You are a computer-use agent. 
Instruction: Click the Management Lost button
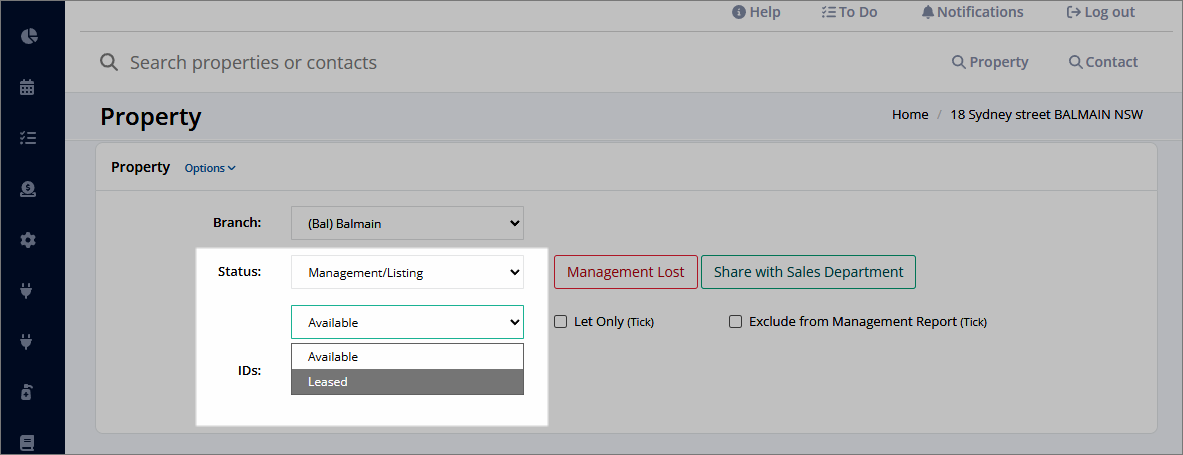point(625,272)
